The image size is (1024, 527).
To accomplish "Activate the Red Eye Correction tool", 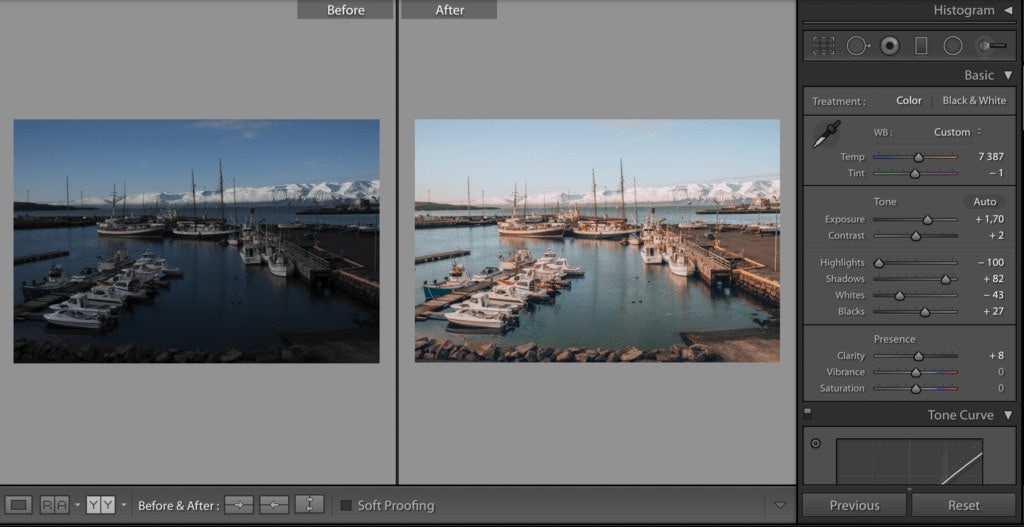I will (x=889, y=45).
